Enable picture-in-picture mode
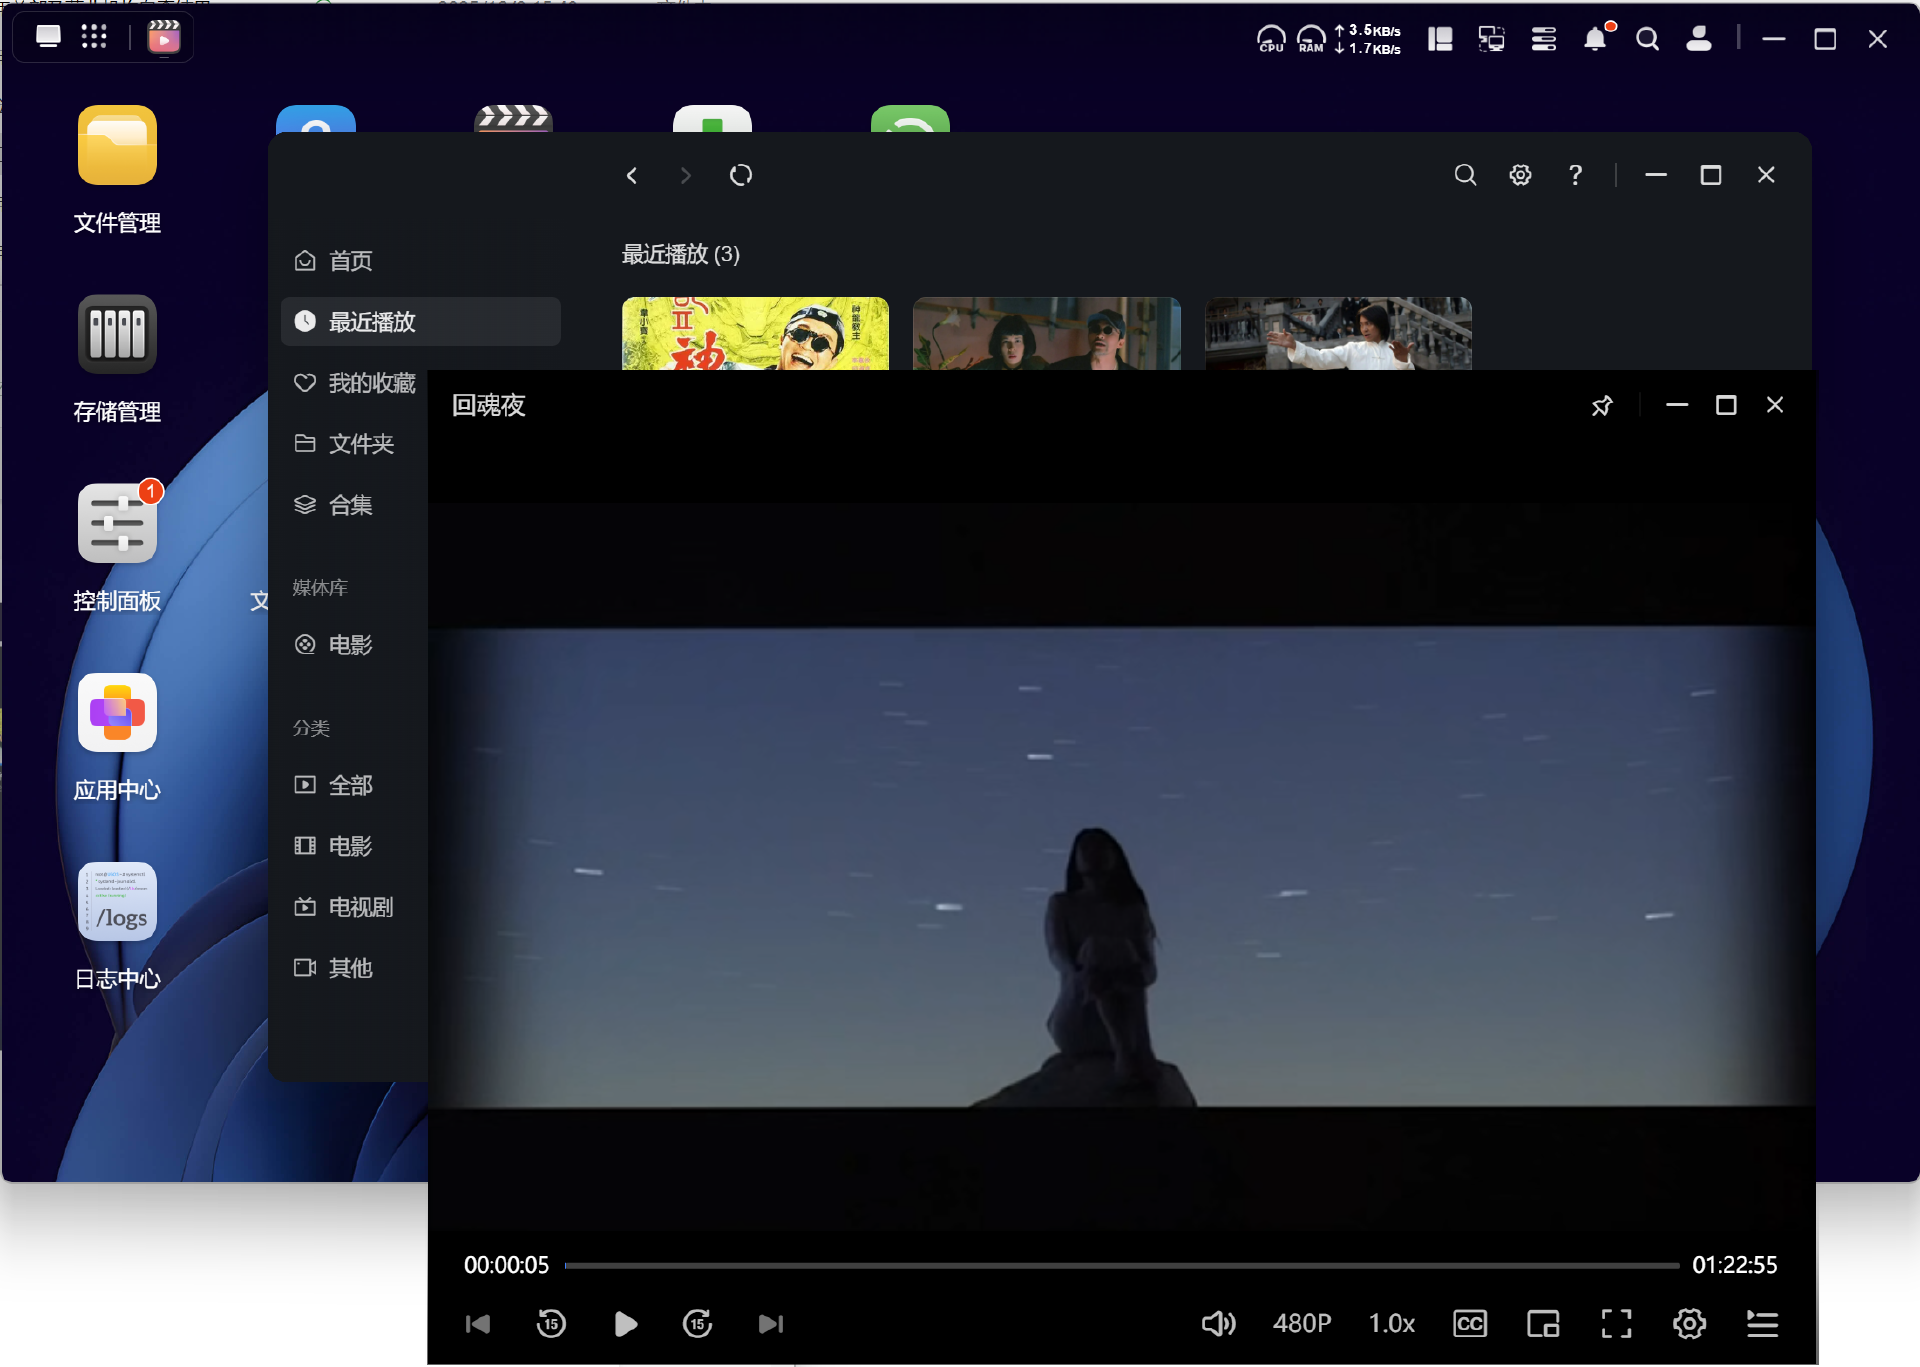The image size is (1920, 1367). click(x=1543, y=1324)
